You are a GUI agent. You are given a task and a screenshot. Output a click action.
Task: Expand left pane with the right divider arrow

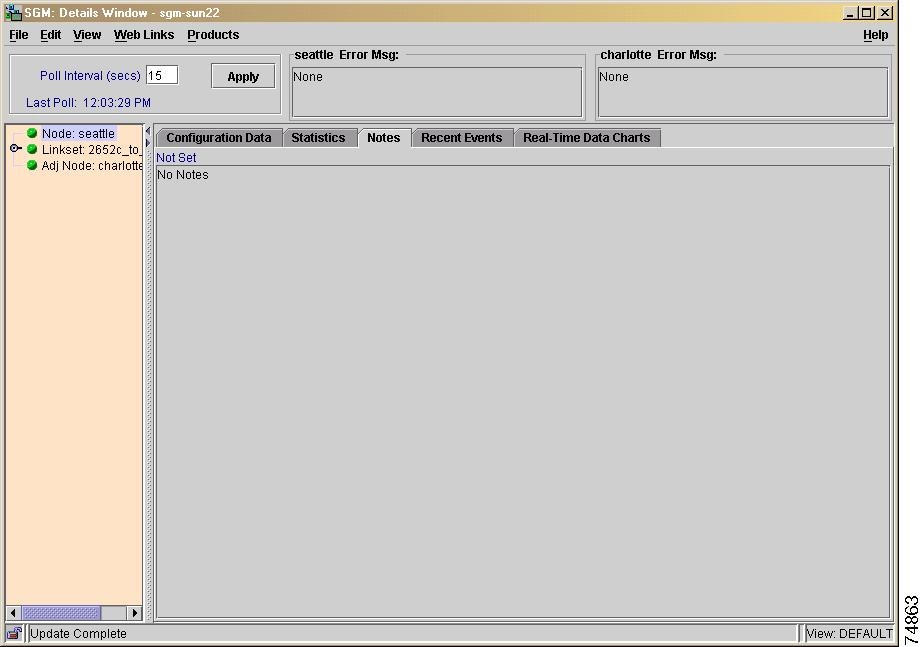click(148, 143)
